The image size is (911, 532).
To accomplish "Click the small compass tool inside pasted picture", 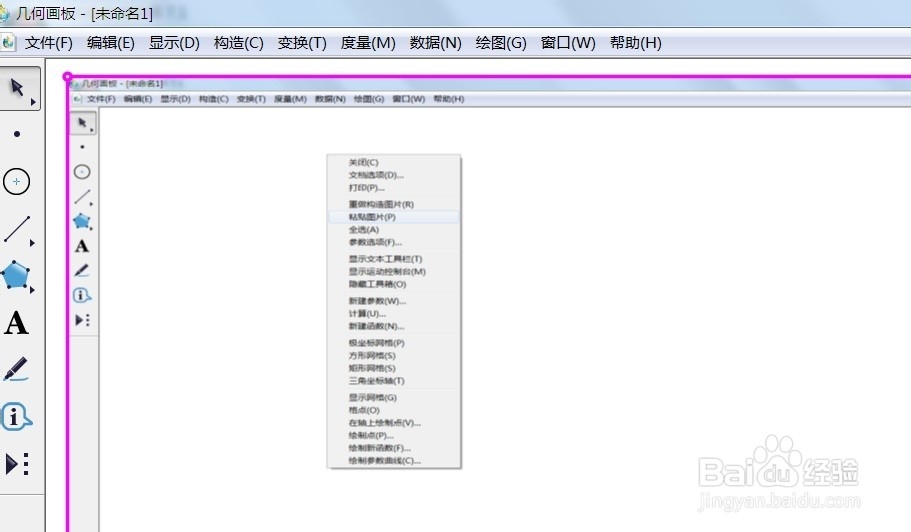I will tap(82, 172).
